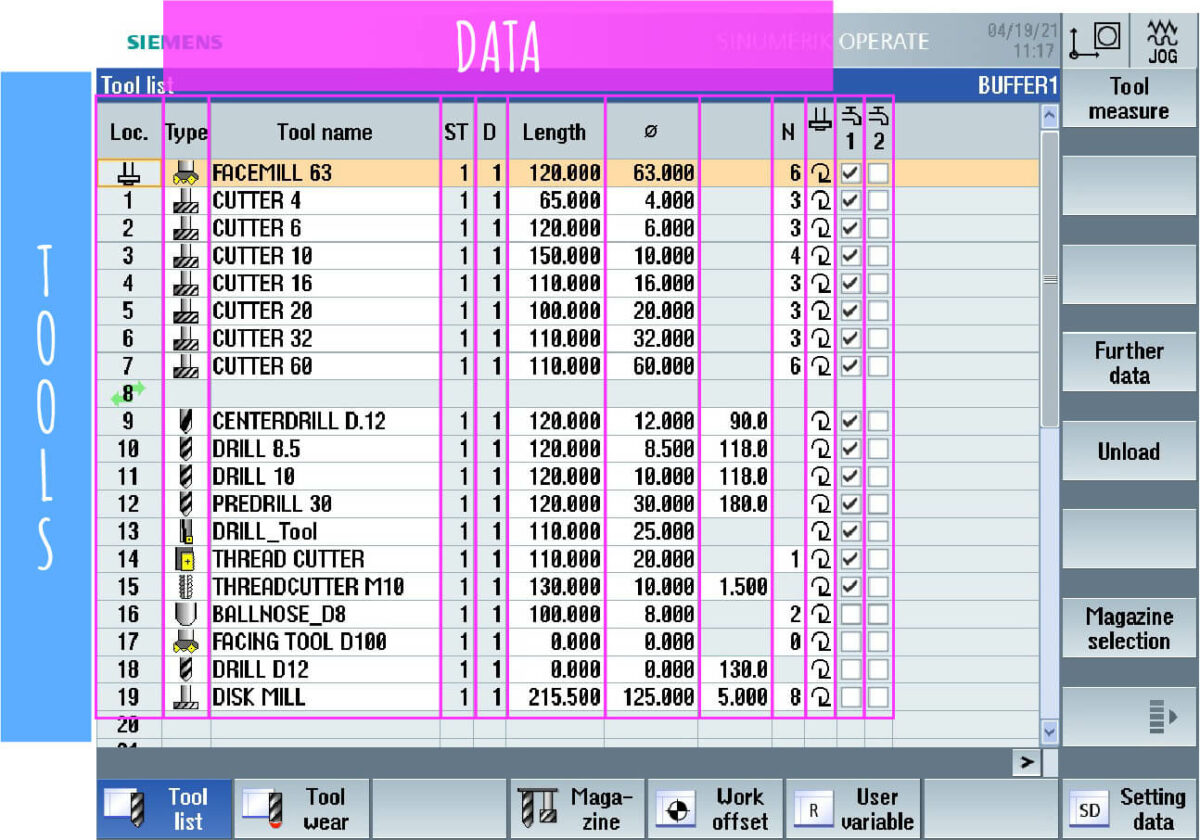This screenshot has height=840, width=1200.
Task: Enable checkbox 2 for DRILL 8.5
Action: pos(878,448)
